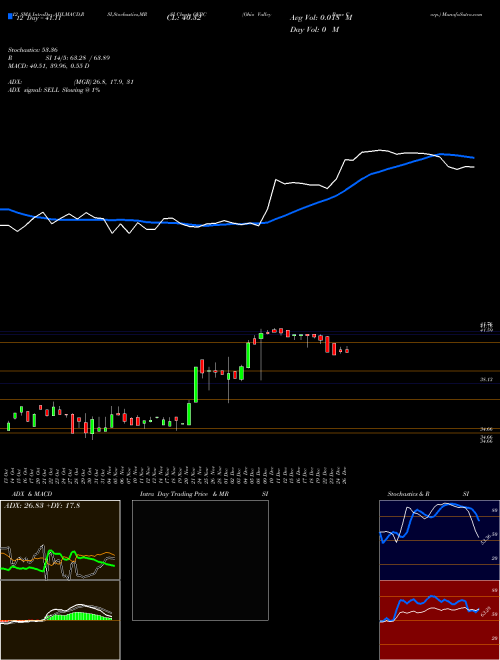Click the 'CL: 40.32' close price text
Screen dimensions: 500x660
pos(184,19)
